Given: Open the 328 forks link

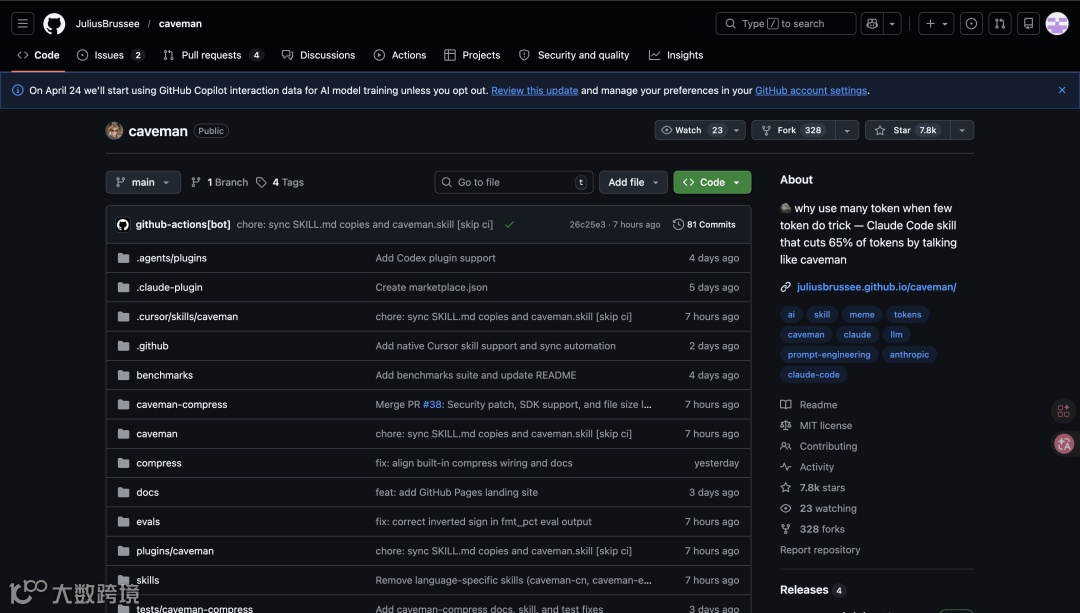Looking at the screenshot, I should [x=813, y=528].
